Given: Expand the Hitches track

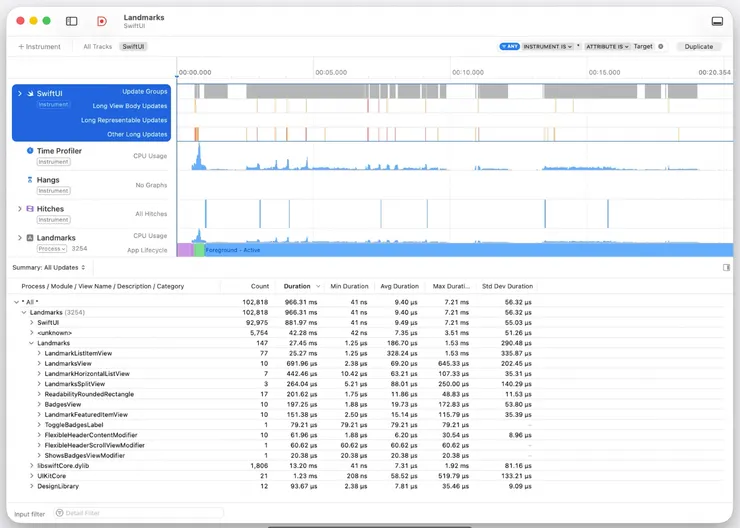Looking at the screenshot, I should [x=19, y=209].
